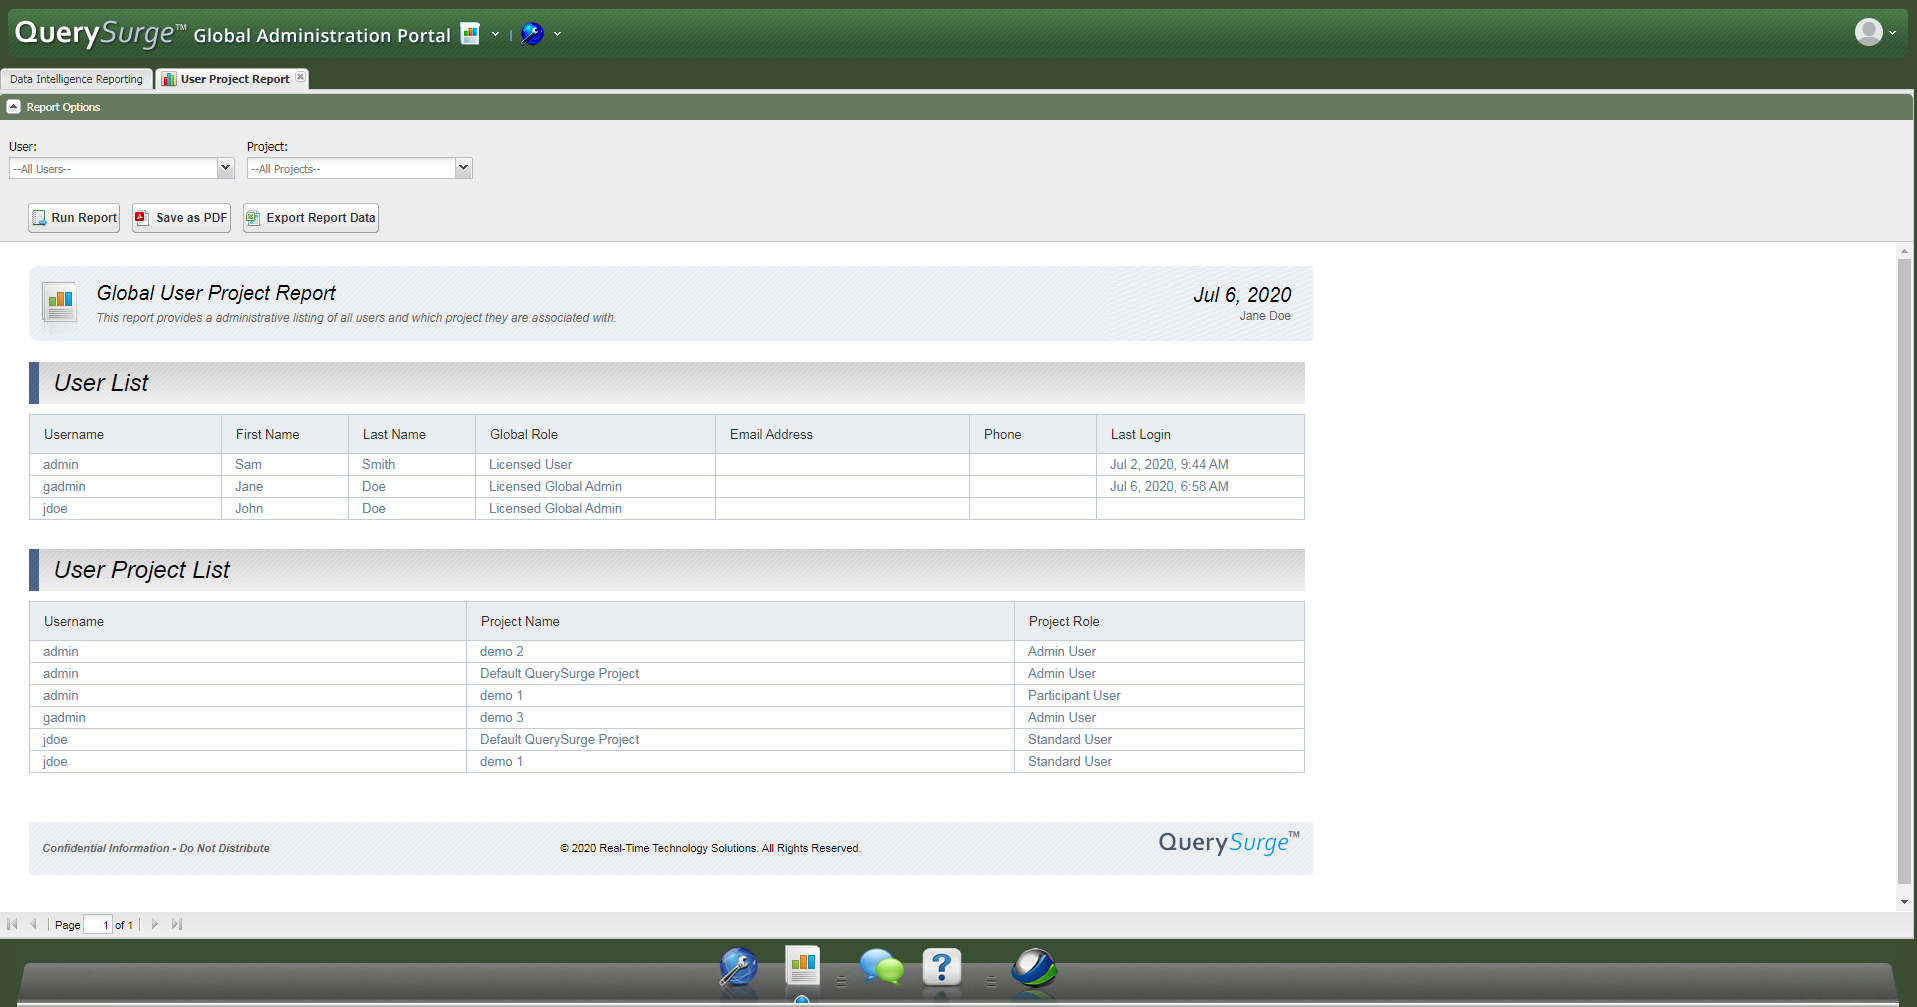Click Save as PDF button

[181, 218]
